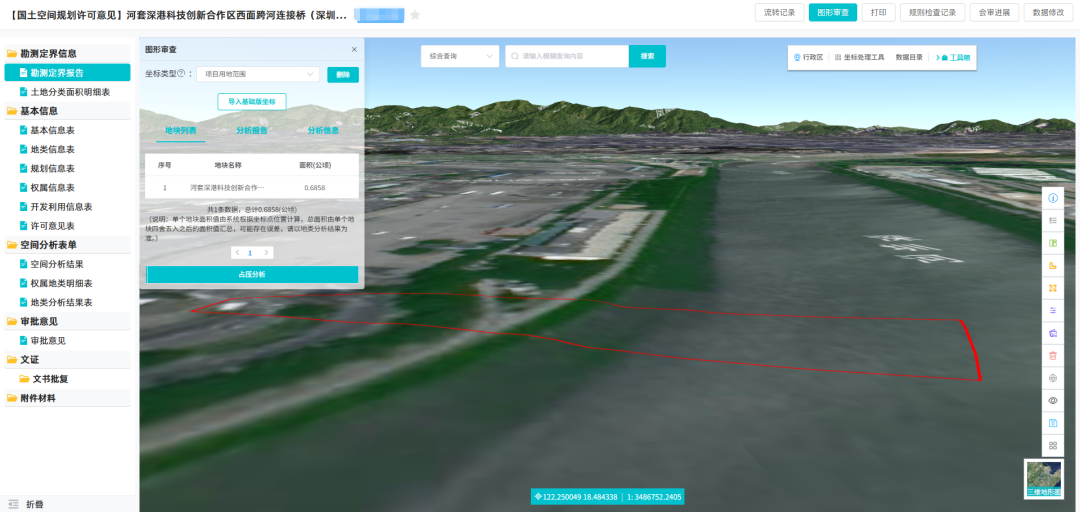This screenshot has width=1080, height=512.
Task: Open the 项目用地范围 coordinate type dropdown
Action: click(258, 74)
